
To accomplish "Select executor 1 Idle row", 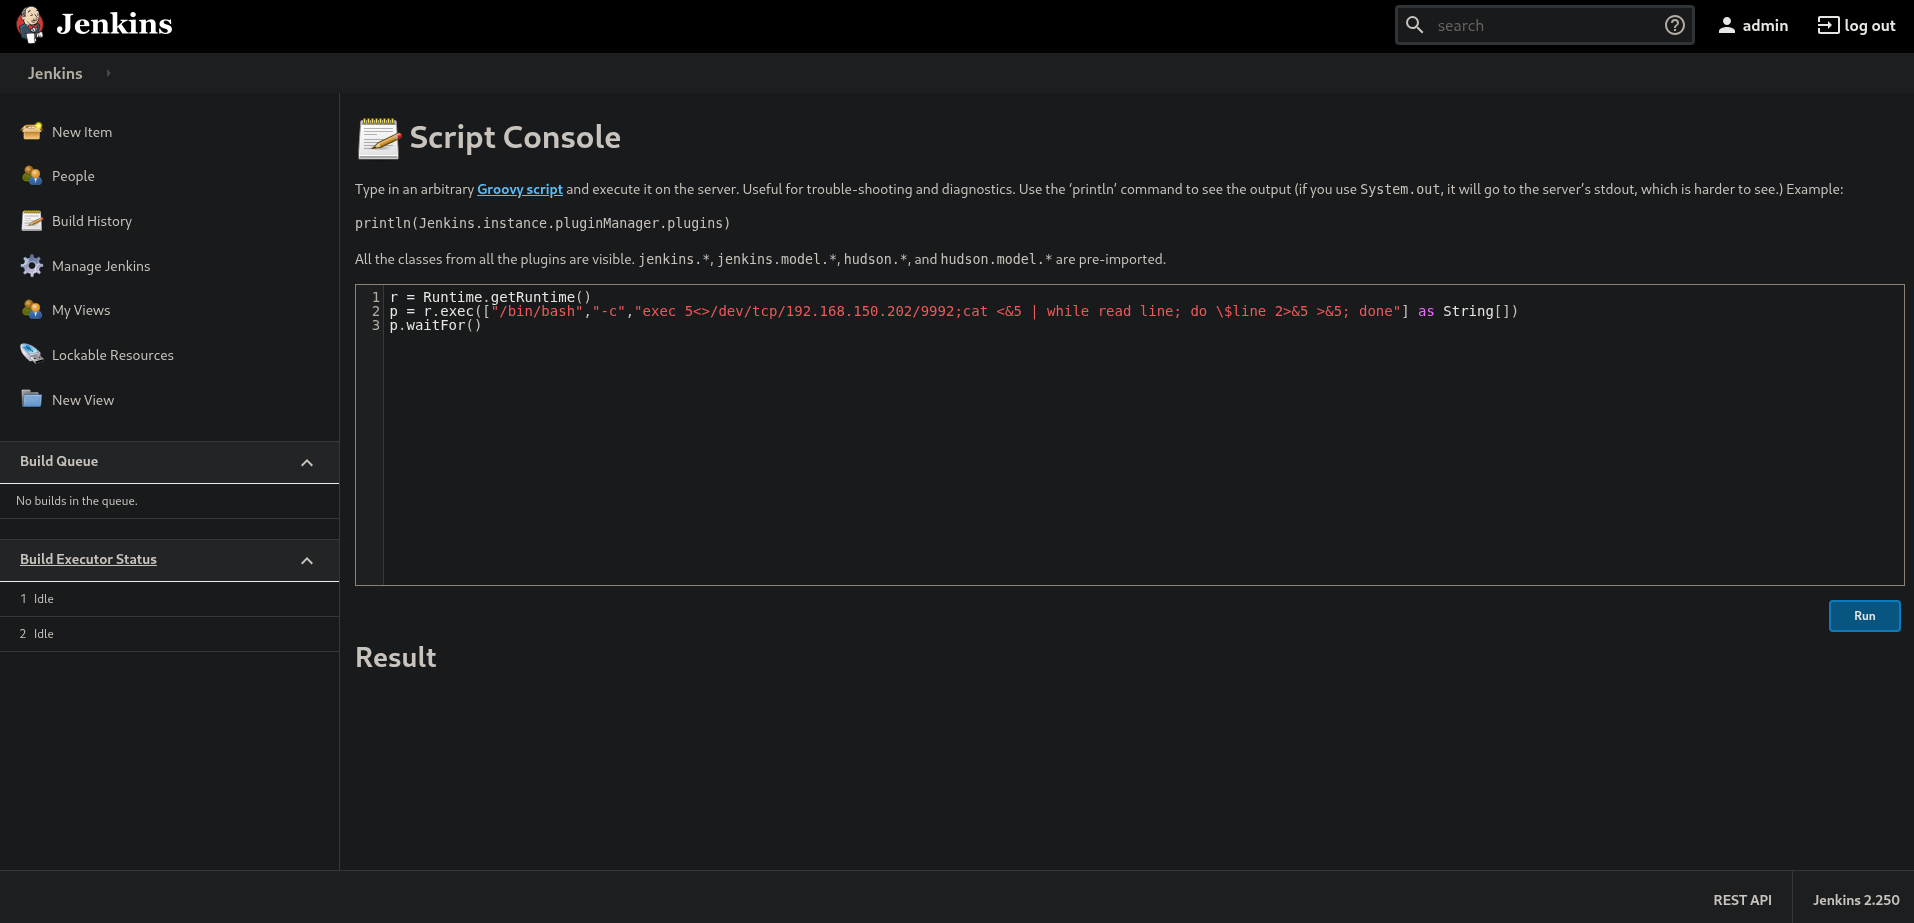I will 169,599.
